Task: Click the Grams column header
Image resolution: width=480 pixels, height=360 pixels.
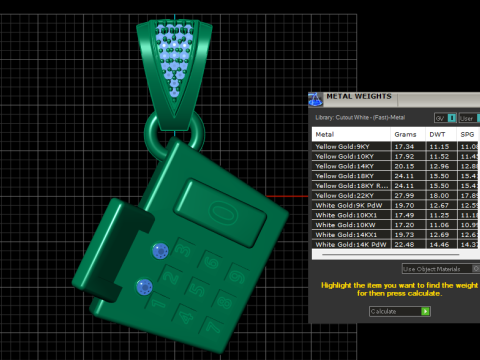Action: [408, 134]
